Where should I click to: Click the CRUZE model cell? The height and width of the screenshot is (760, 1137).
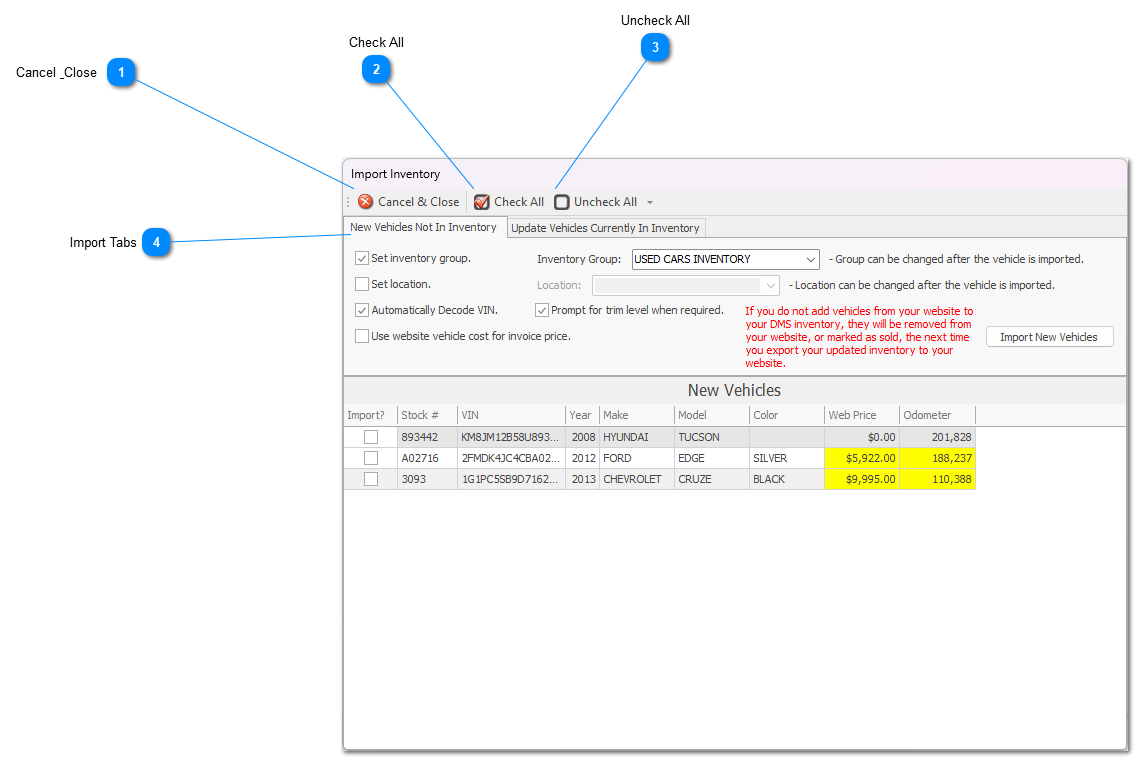click(711, 479)
